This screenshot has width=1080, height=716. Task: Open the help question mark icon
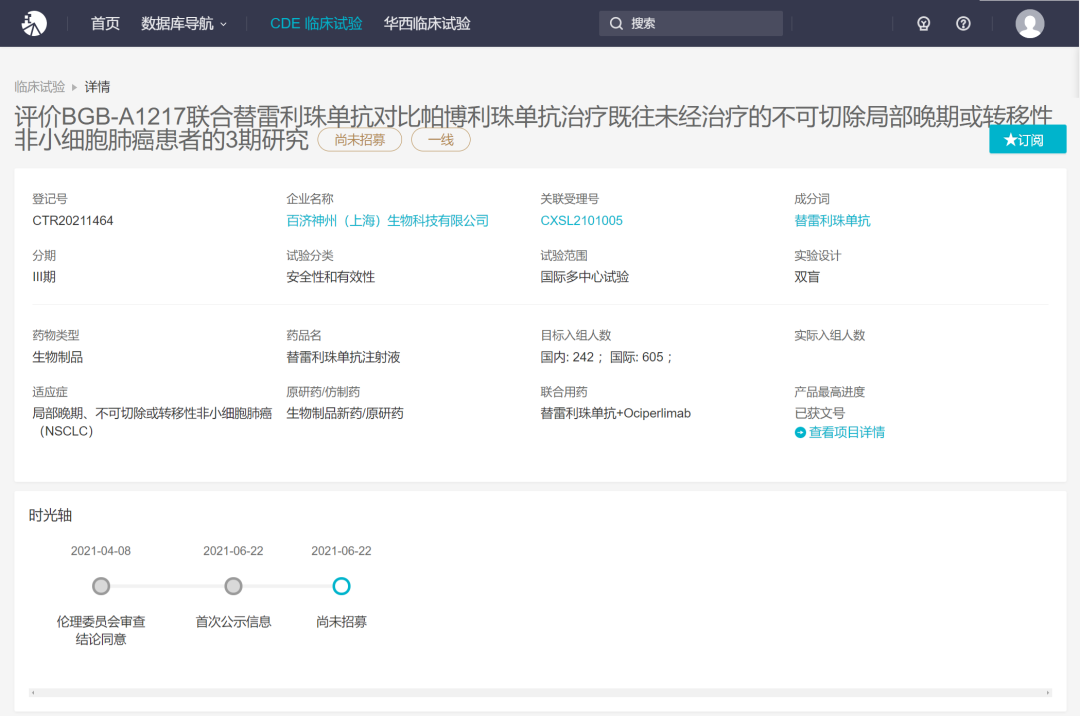point(964,24)
